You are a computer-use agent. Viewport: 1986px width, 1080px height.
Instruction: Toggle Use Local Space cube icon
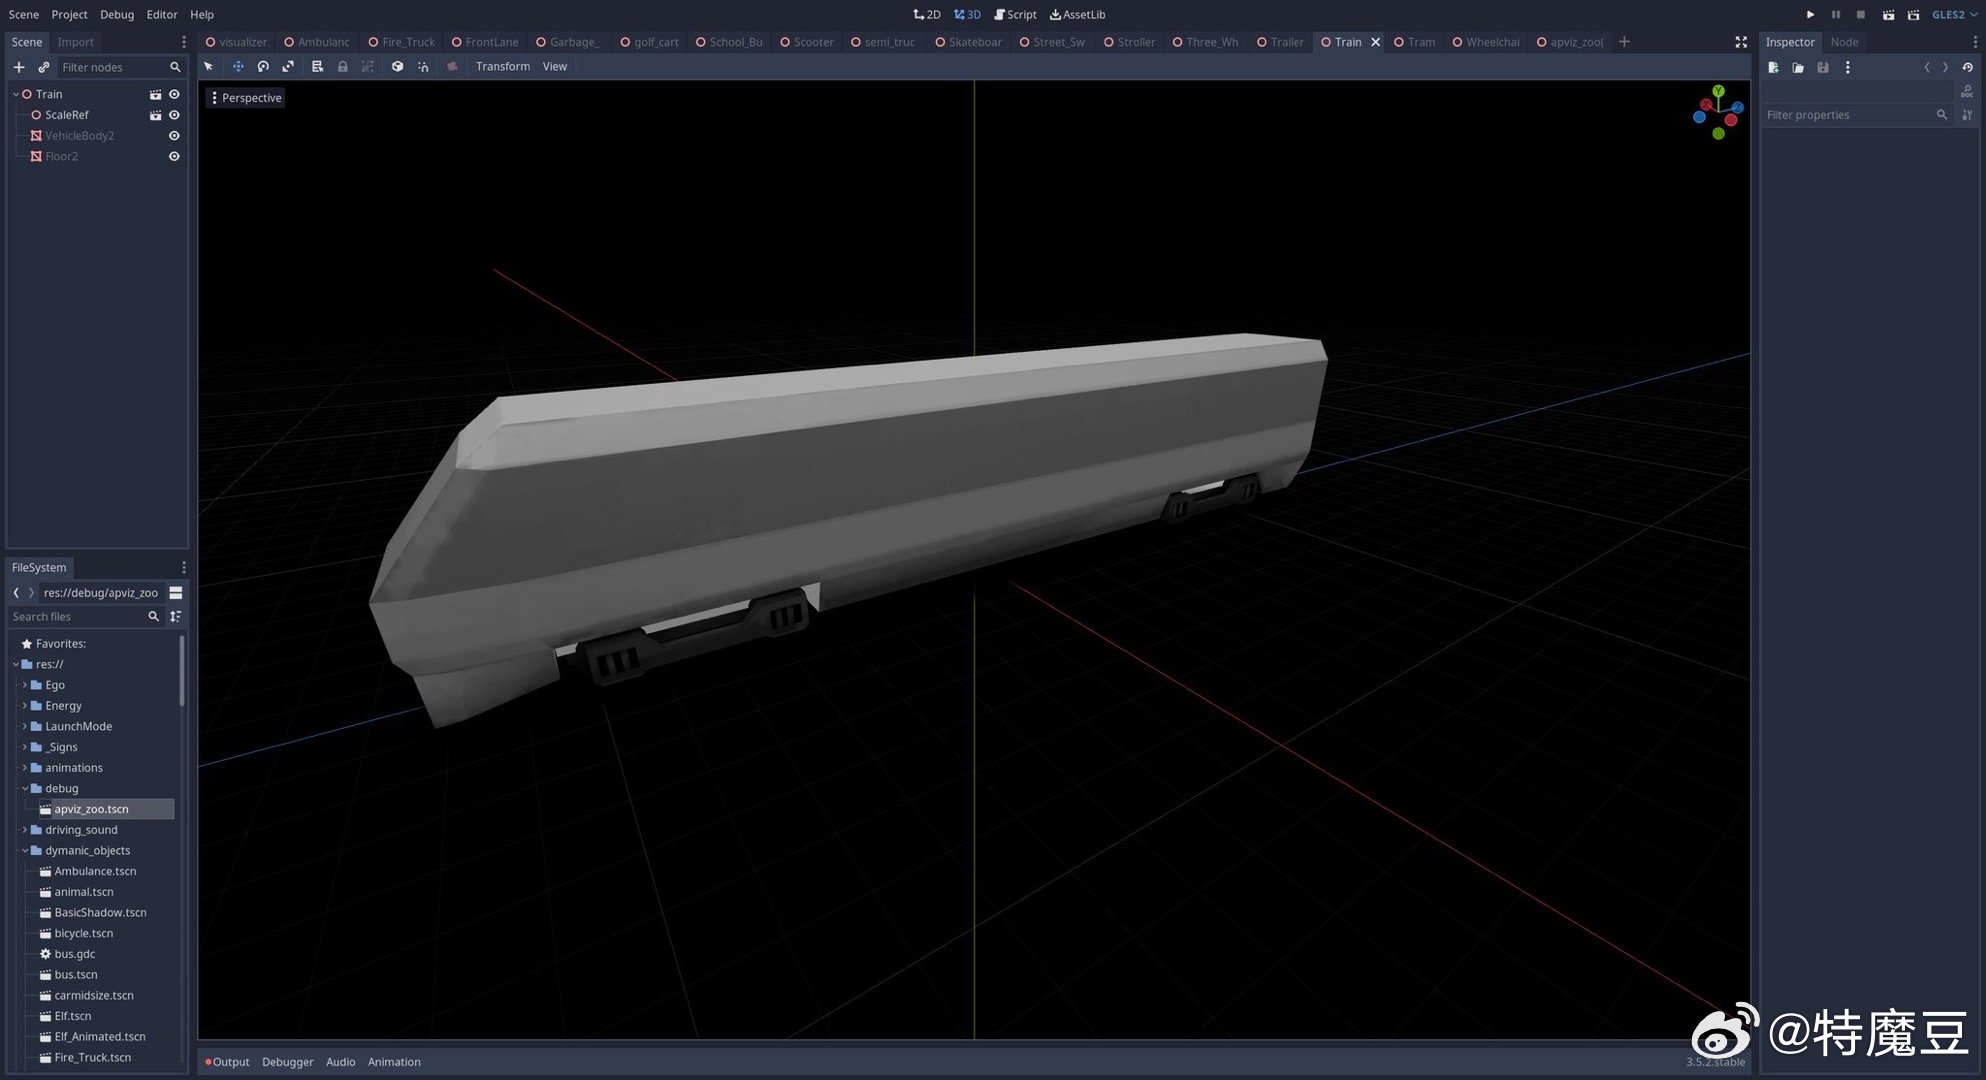click(x=397, y=67)
